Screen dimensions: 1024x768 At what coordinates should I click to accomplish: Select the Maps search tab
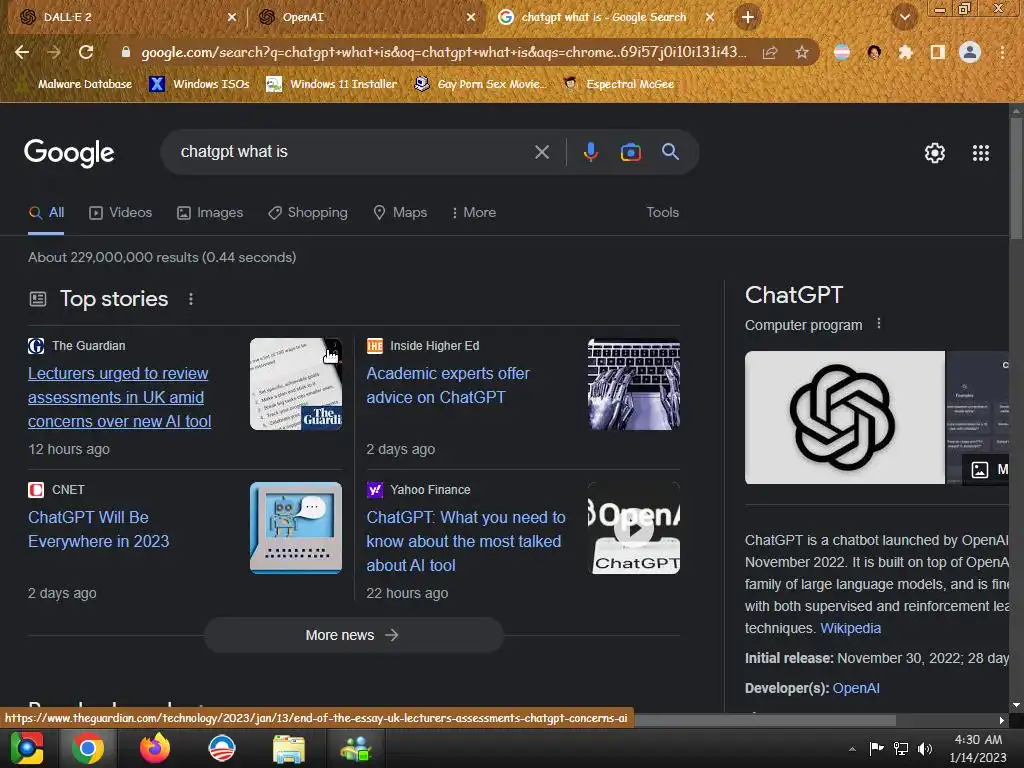(x=400, y=212)
